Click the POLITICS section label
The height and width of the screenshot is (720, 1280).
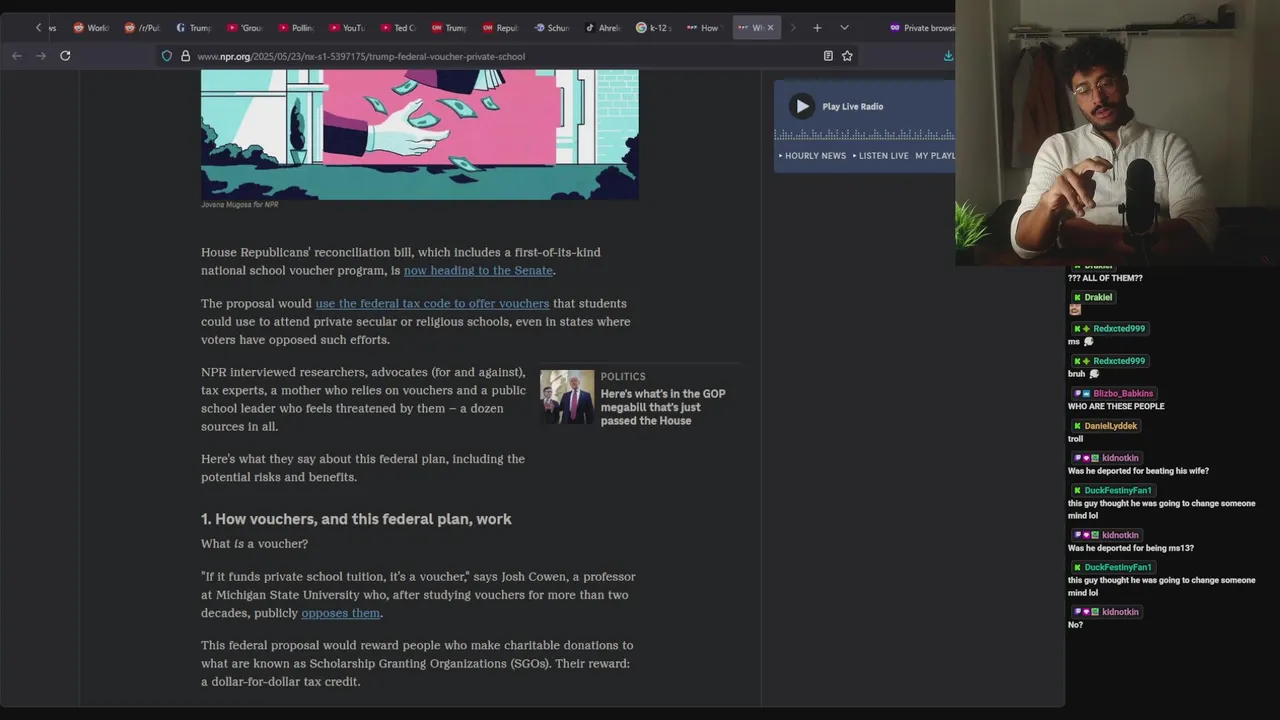pos(623,377)
